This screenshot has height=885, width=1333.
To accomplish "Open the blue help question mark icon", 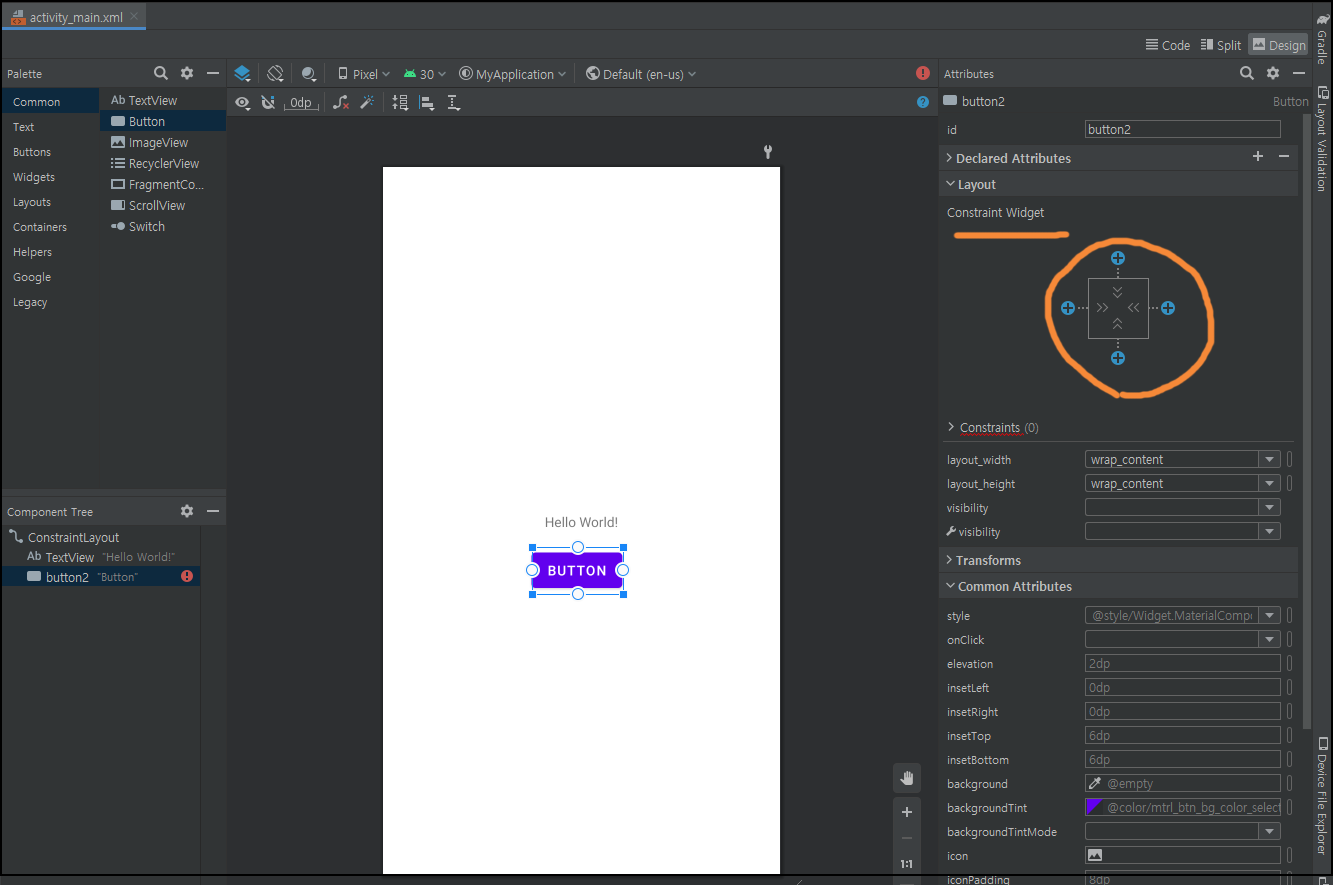I will tap(923, 102).
